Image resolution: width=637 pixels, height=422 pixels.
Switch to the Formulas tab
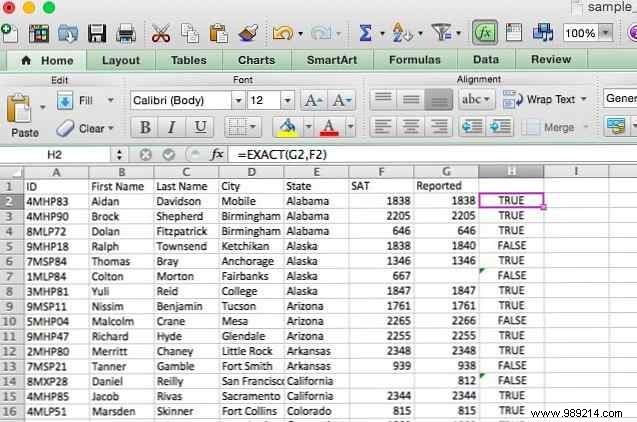415,60
